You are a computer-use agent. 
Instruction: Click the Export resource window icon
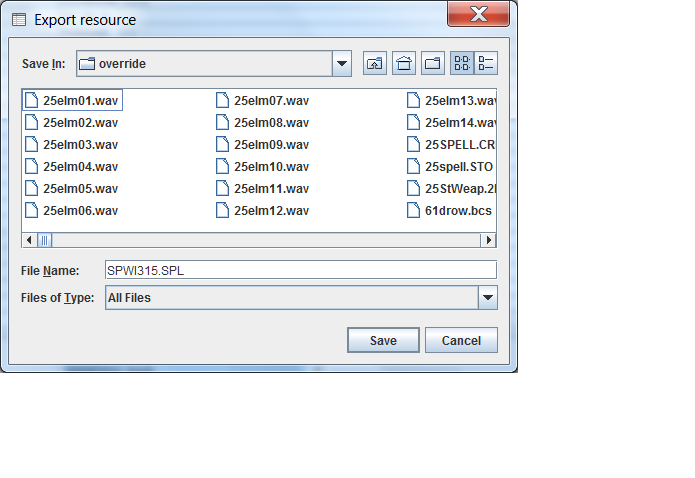(18, 19)
